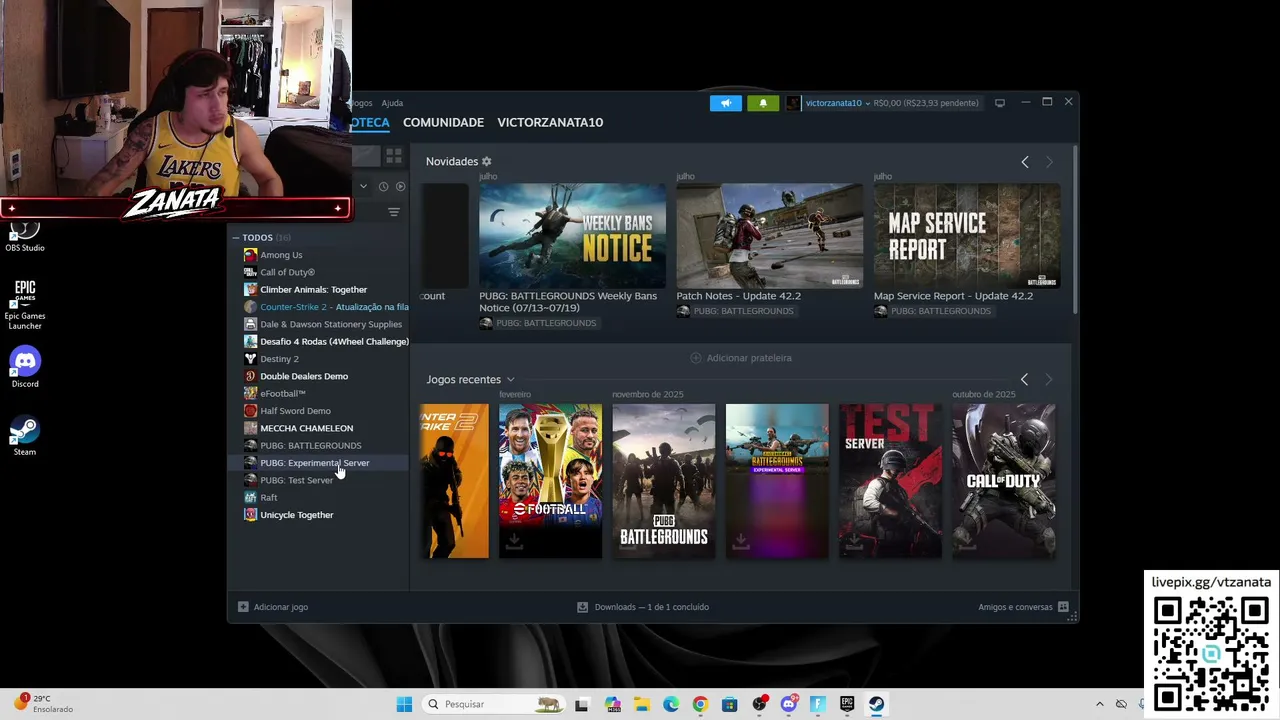This screenshot has height=720, width=1280.
Task: Show previous recent games in shelf
Action: coord(1024,380)
